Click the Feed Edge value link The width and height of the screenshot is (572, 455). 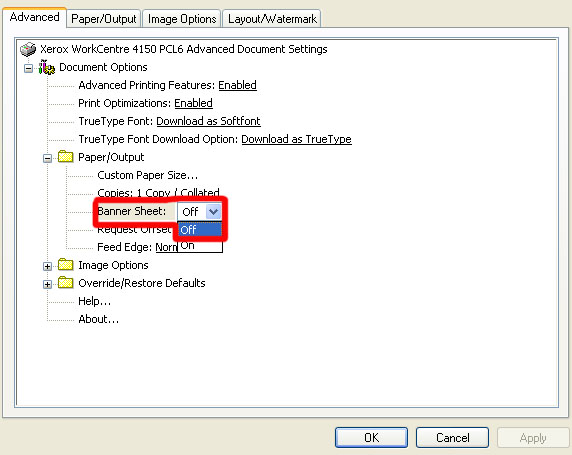(x=166, y=247)
